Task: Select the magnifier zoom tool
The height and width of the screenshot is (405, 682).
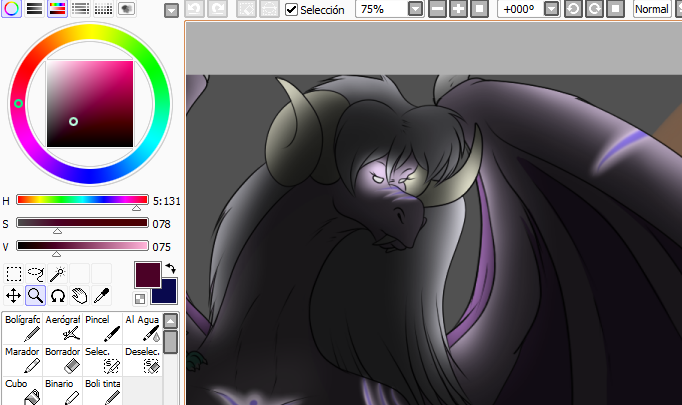Action: tap(35, 296)
